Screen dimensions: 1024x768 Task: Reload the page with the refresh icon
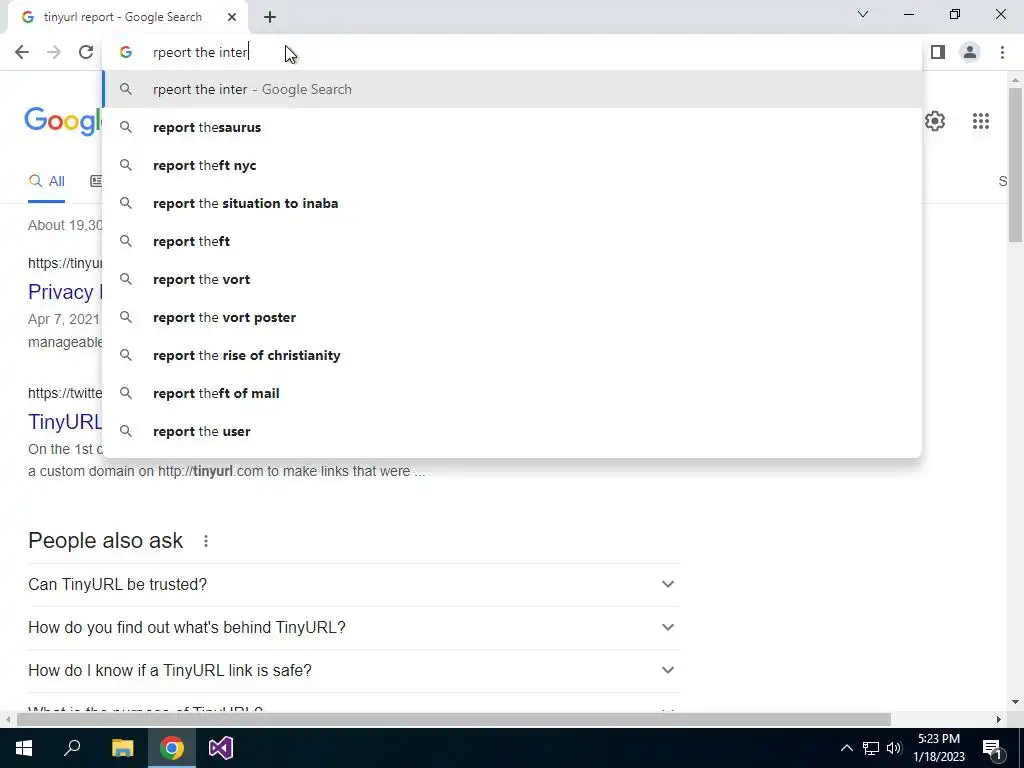86,52
